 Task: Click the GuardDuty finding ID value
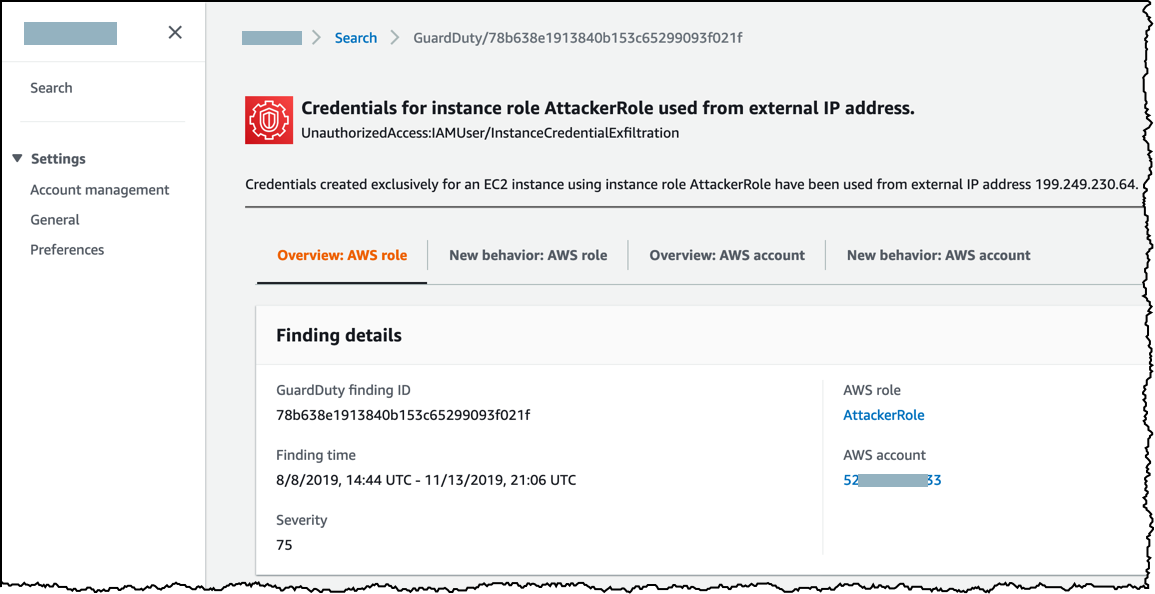coord(403,415)
